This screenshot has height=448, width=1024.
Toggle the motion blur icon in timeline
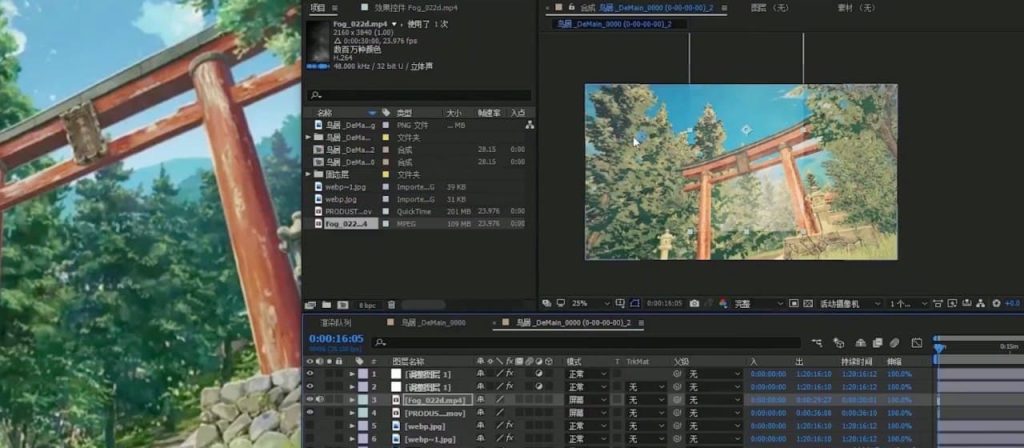pos(895,343)
